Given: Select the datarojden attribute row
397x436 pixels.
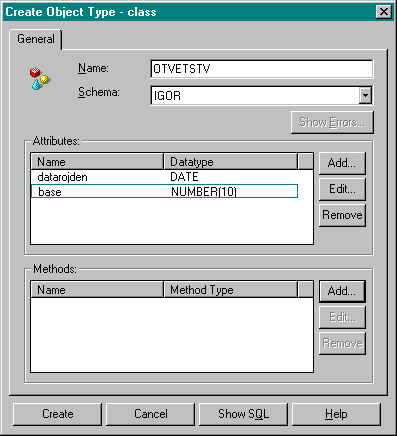Looking at the screenshot, I should pos(164,177).
